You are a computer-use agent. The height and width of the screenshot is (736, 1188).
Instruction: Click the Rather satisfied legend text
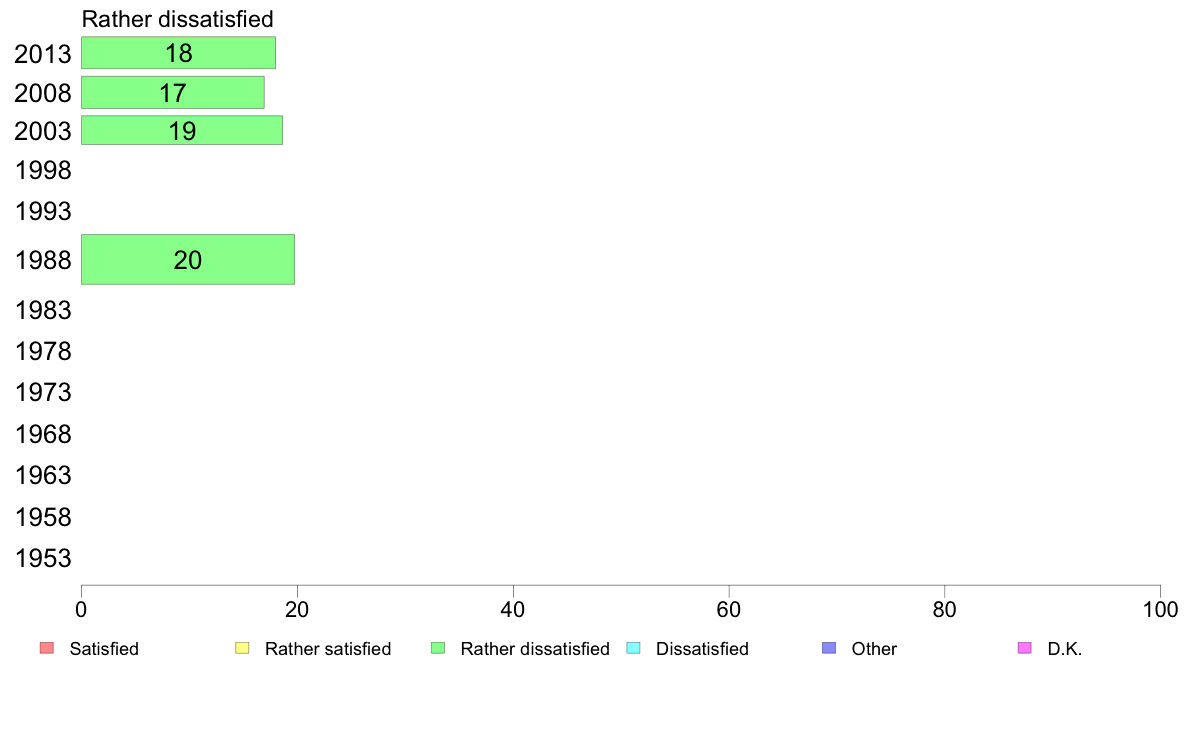[328, 649]
